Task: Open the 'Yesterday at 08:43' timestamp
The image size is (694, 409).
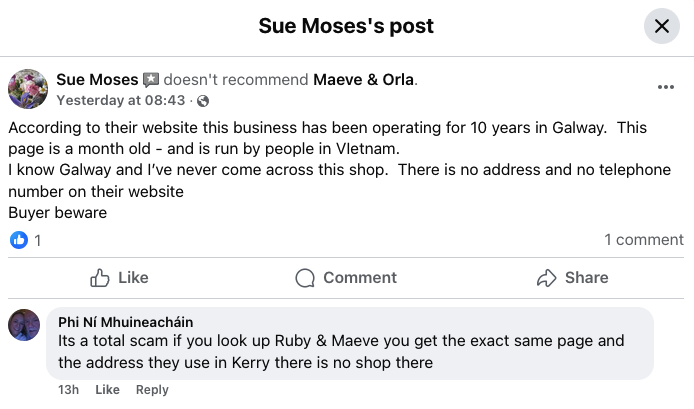Action: [120, 101]
